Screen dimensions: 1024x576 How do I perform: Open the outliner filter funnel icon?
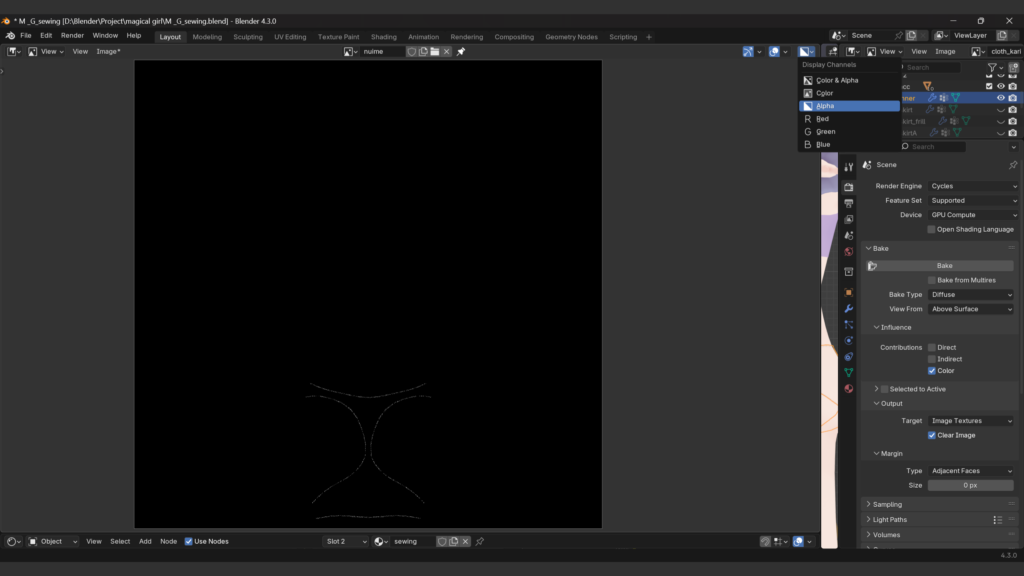[x=993, y=68]
